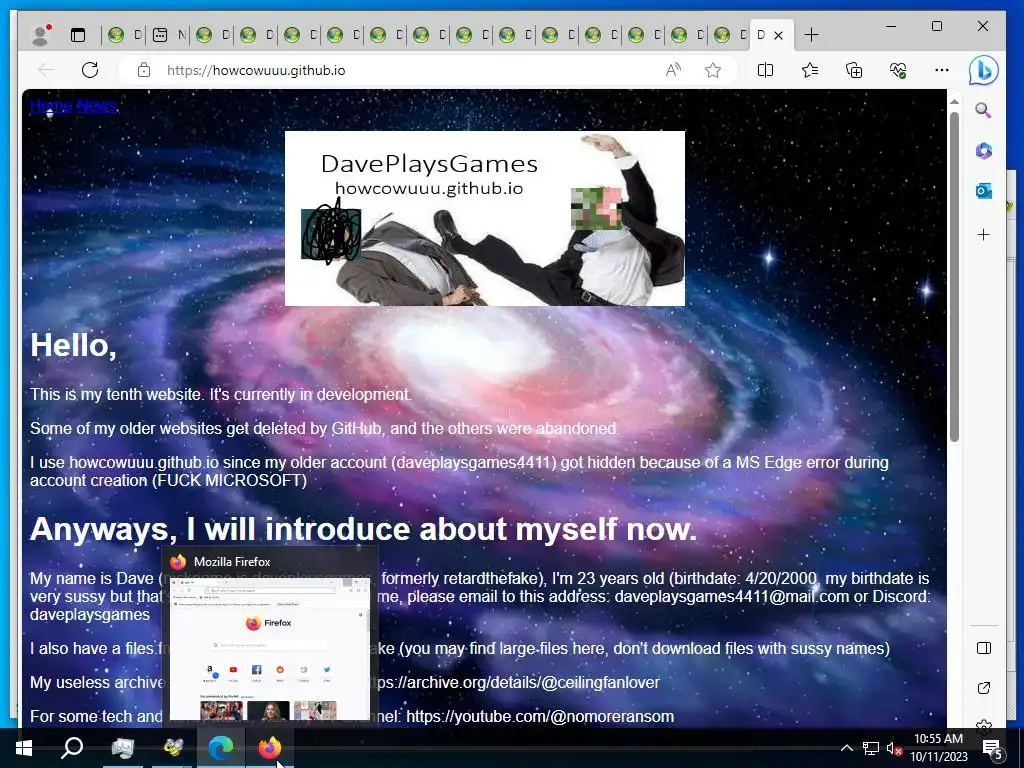Follow the News link on page
The width and height of the screenshot is (1024, 768).
click(x=97, y=106)
